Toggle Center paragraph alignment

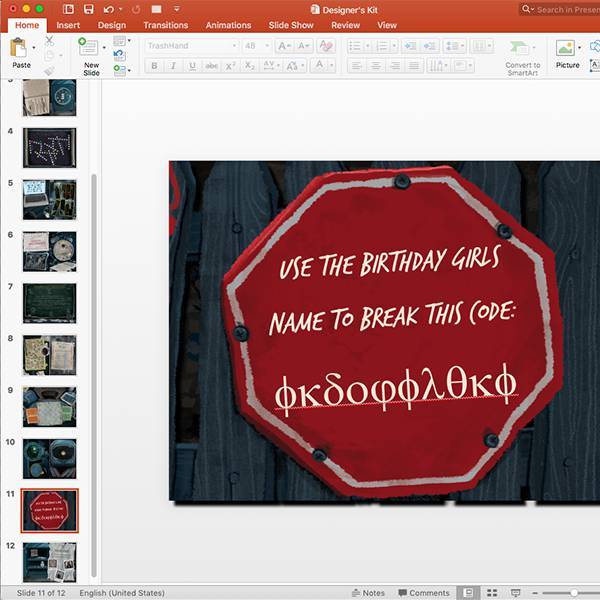coord(375,66)
